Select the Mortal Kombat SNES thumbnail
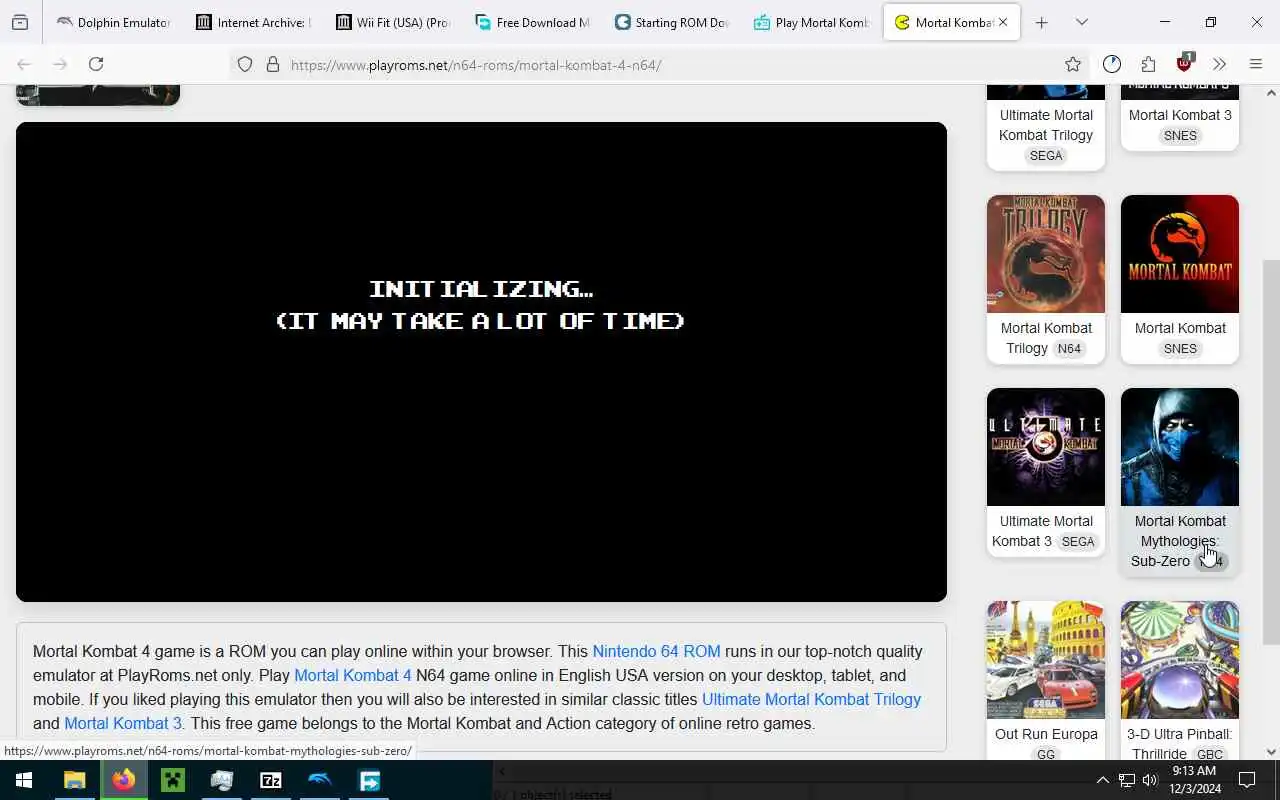This screenshot has width=1280, height=800. (x=1180, y=254)
